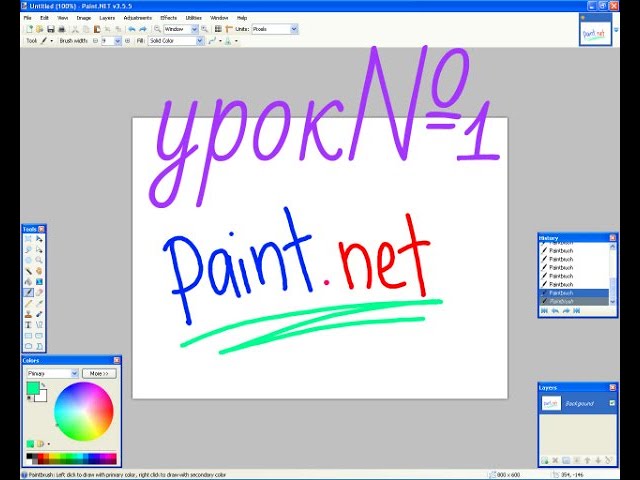Click the Print toolbar icon

pyautogui.click(x=62, y=29)
